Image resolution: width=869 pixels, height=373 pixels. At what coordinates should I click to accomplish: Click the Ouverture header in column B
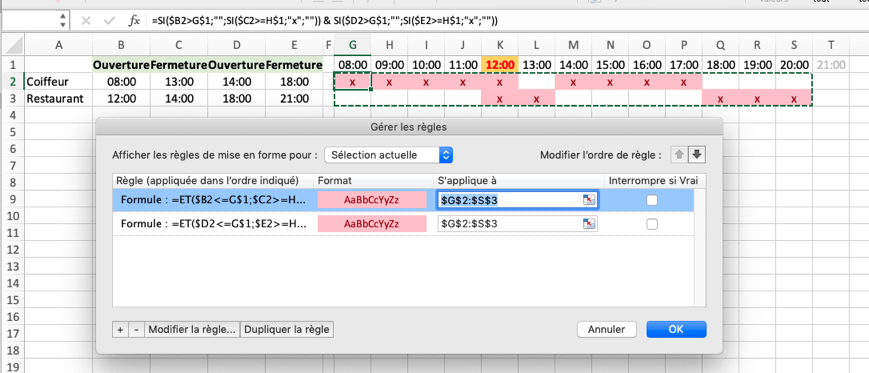[121, 65]
